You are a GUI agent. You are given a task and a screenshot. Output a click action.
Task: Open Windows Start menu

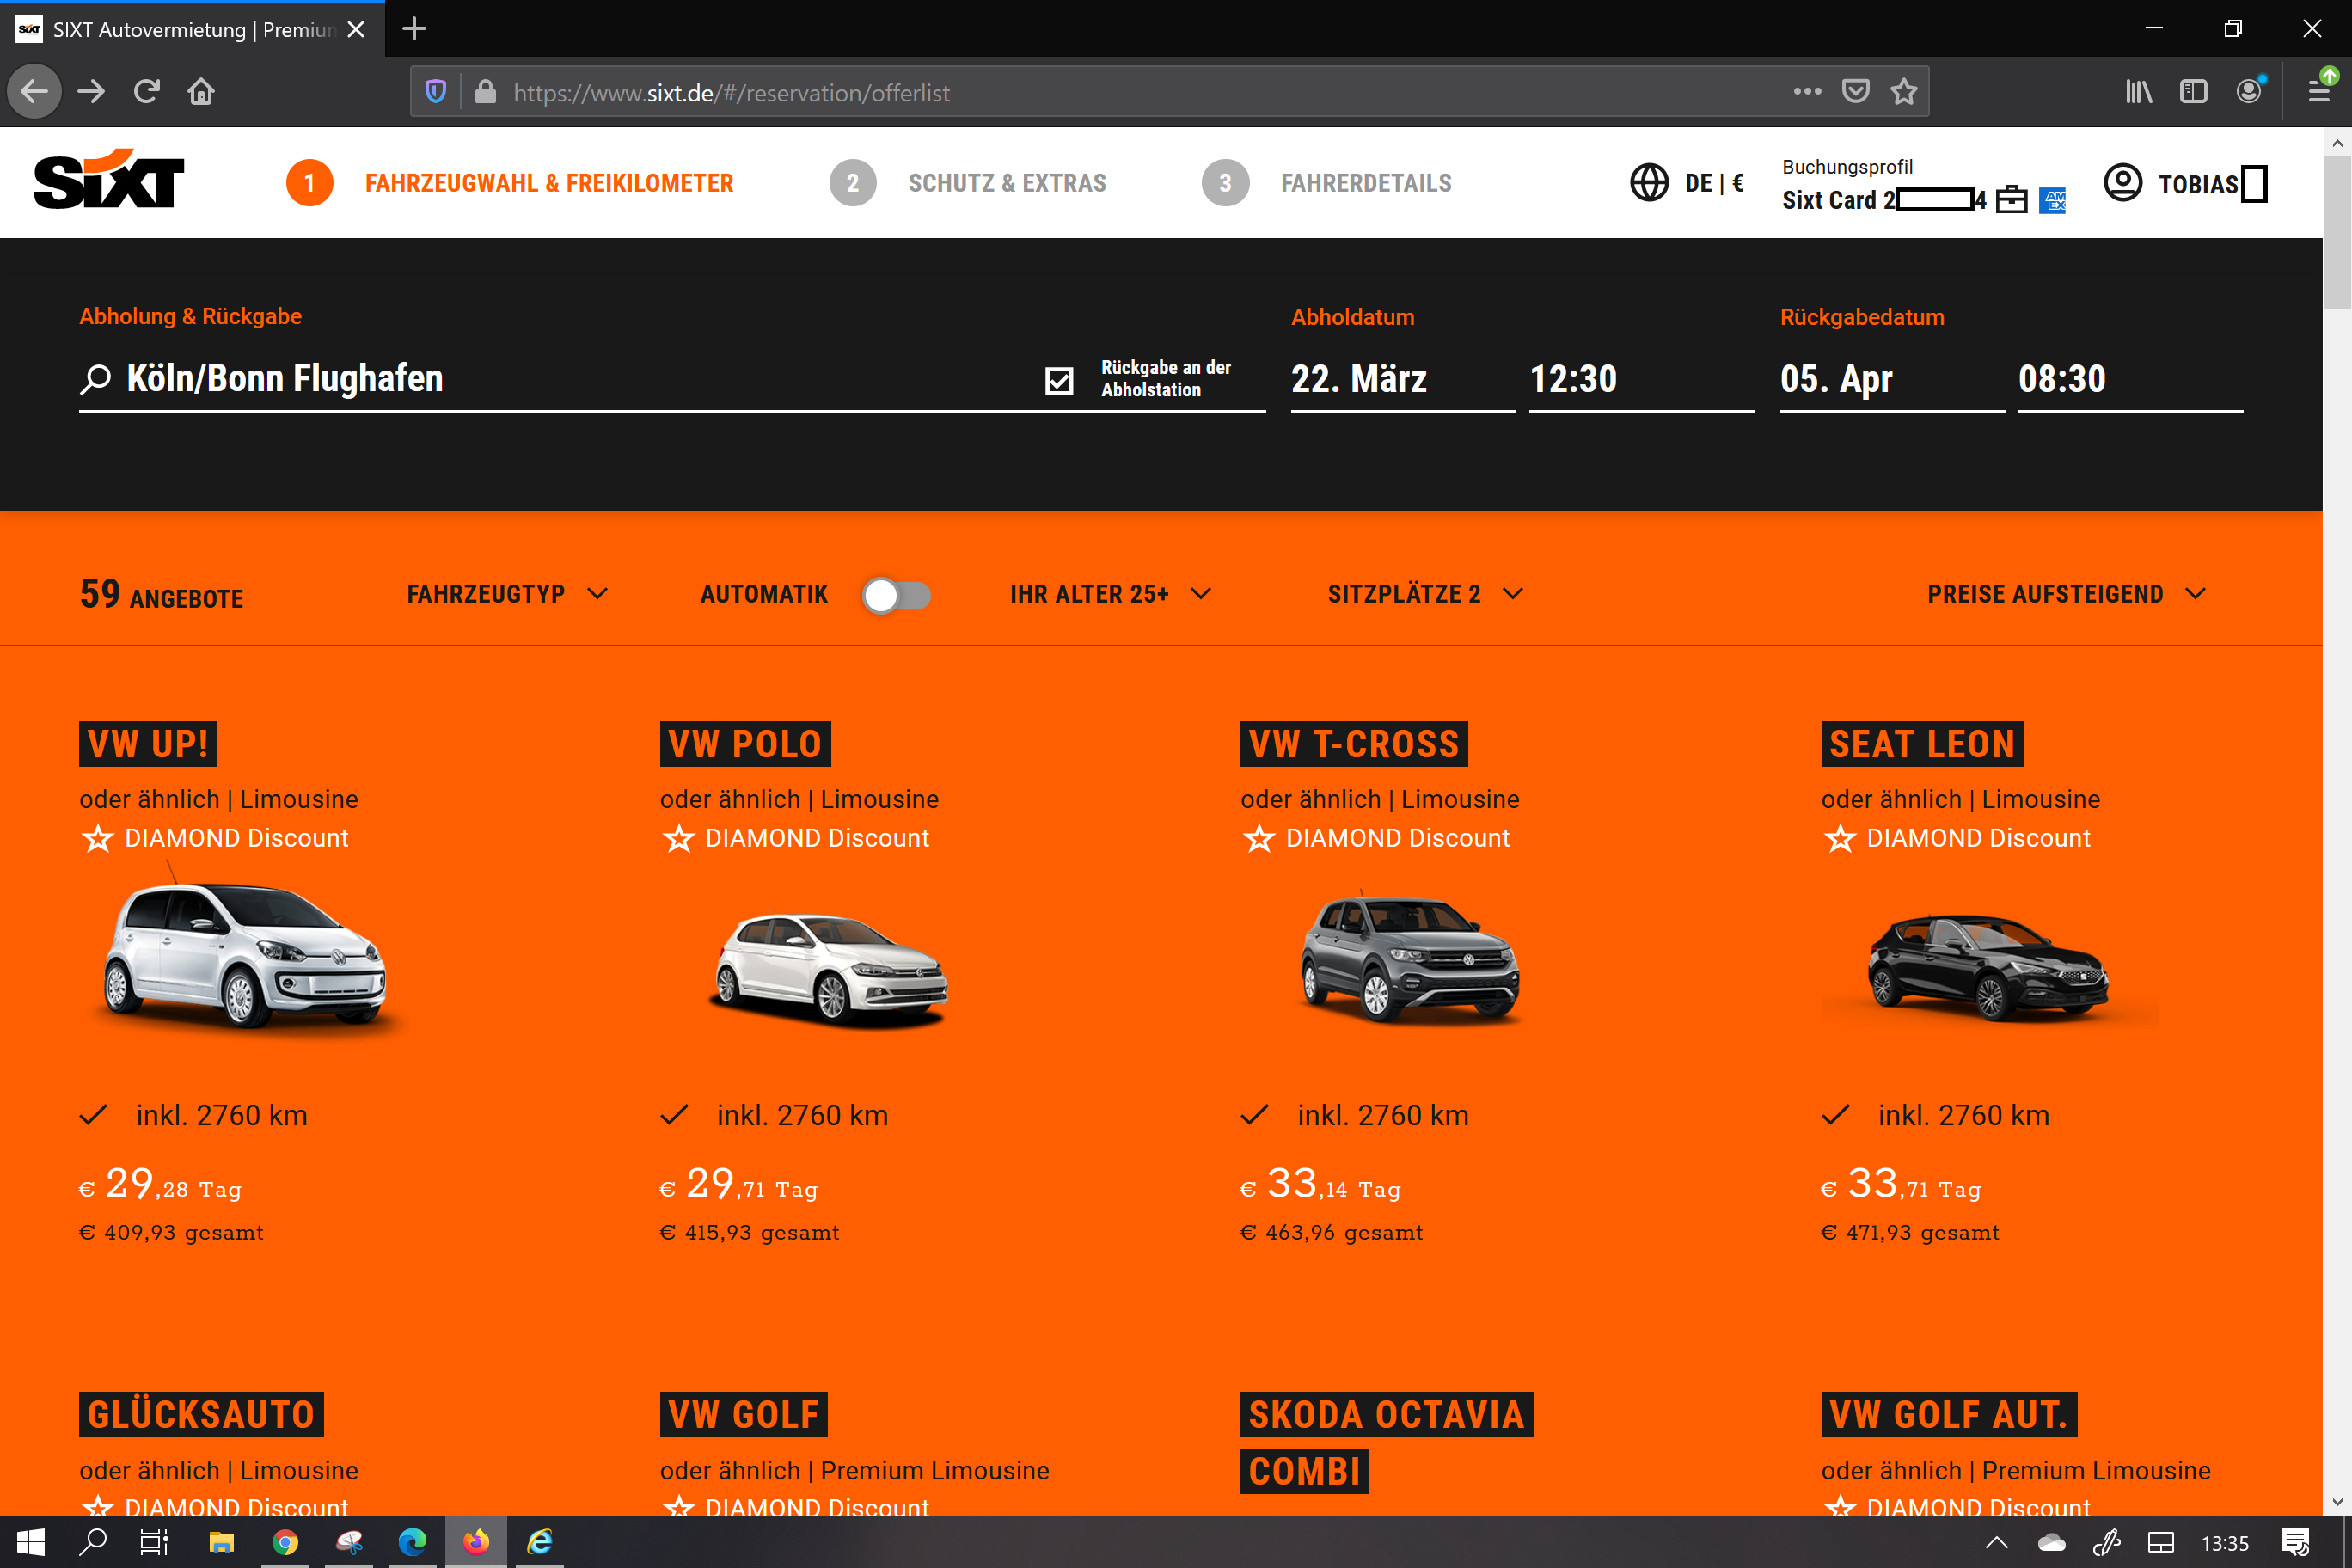[31, 1542]
